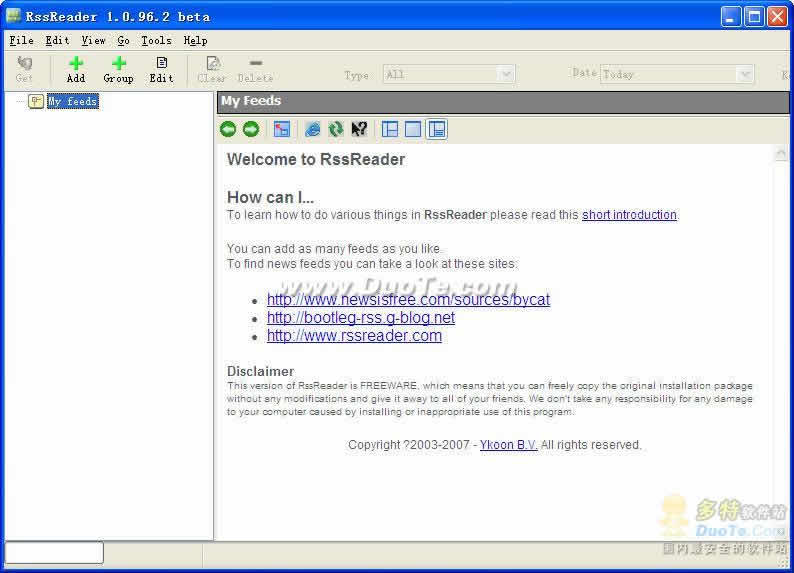This screenshot has width=794, height=573.
Task: Click the How can I... heading
Action: coord(270,197)
